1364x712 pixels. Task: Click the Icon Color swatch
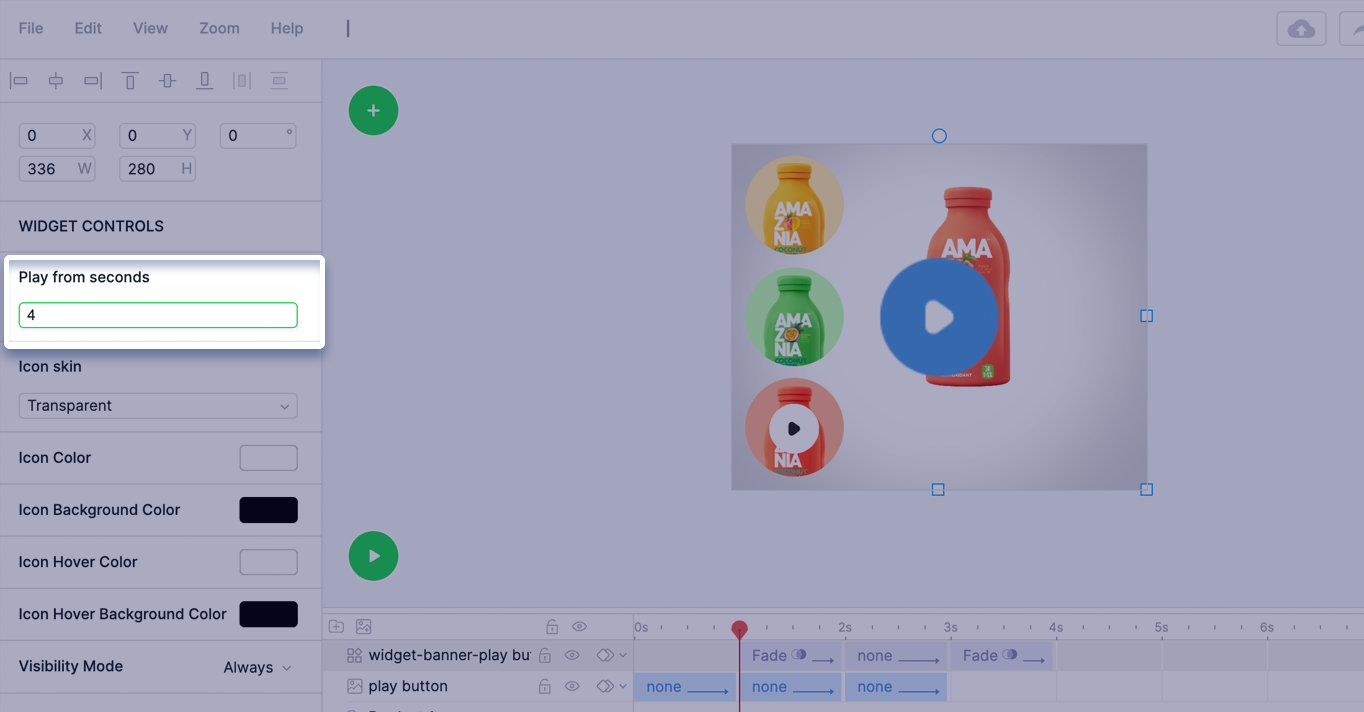click(268, 458)
